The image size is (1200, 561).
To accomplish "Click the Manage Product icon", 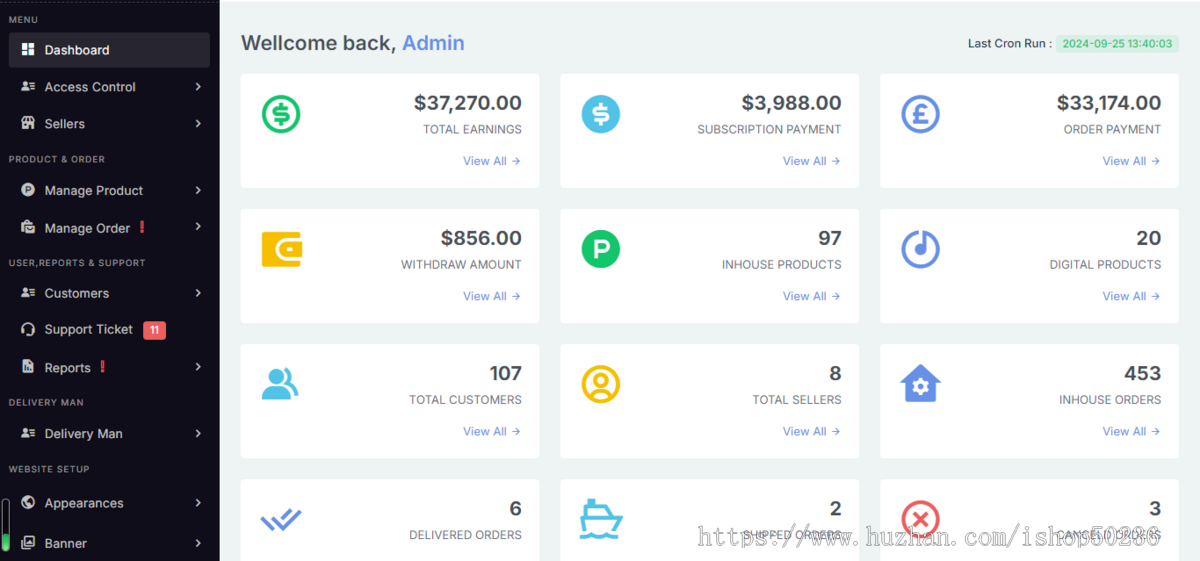I will click(28, 190).
